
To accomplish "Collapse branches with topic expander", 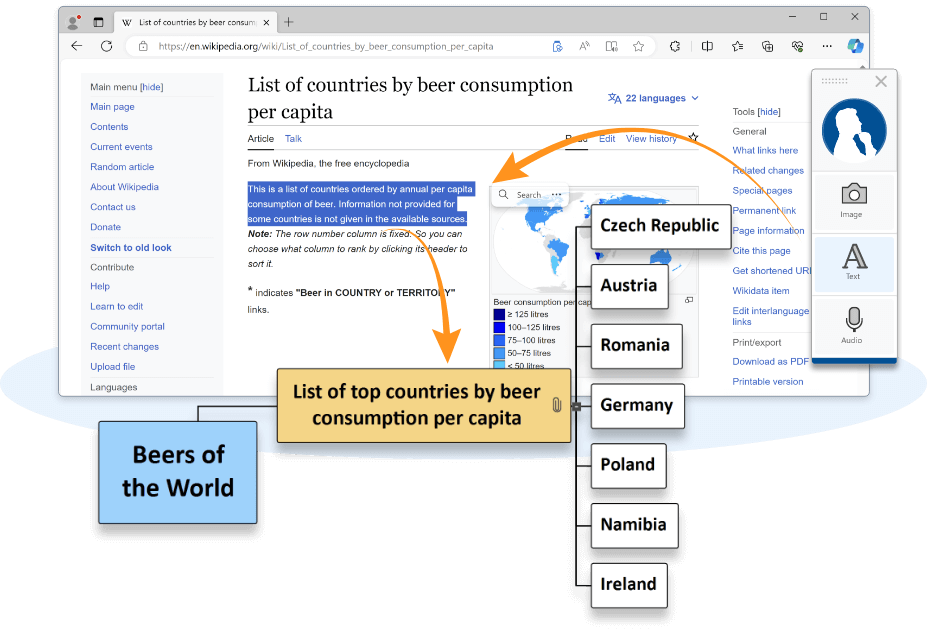I will click(x=576, y=406).
